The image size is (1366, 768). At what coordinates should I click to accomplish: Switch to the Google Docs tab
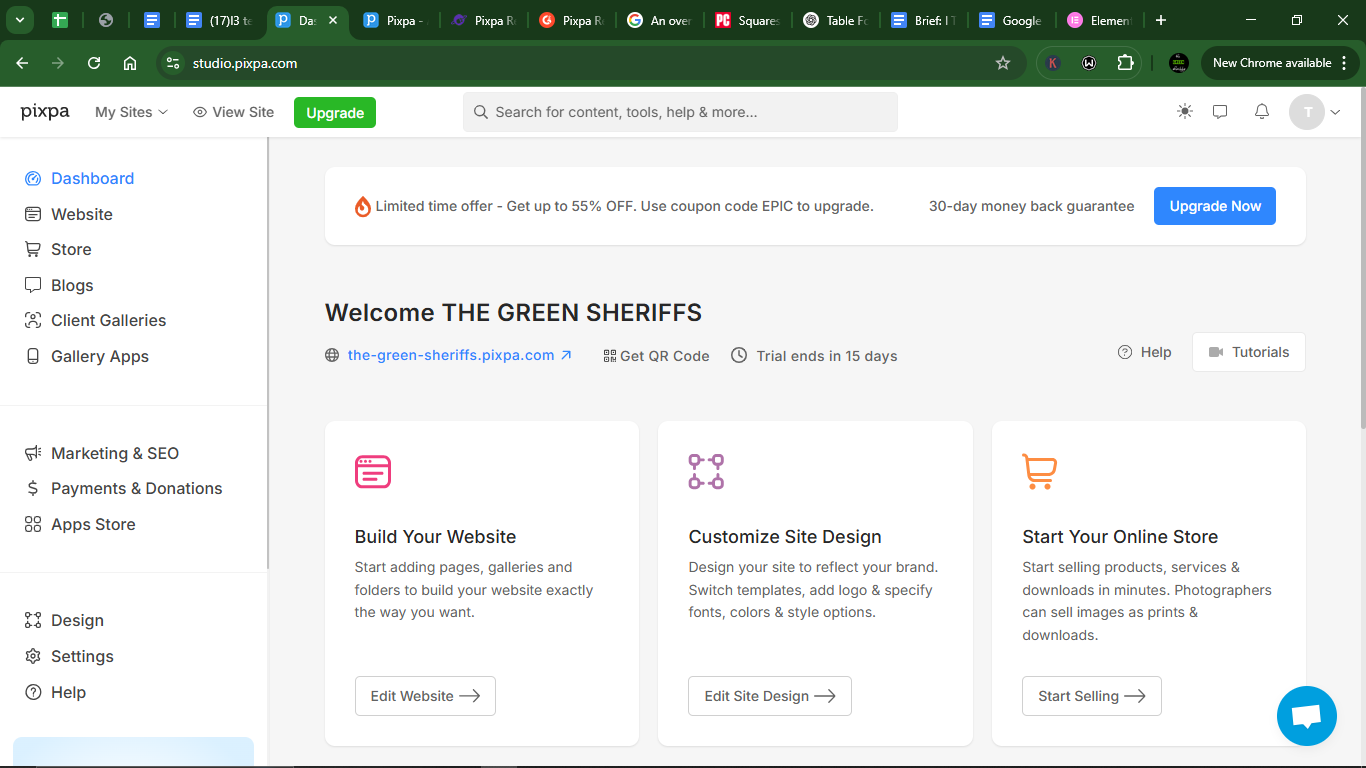pyautogui.click(x=1011, y=20)
